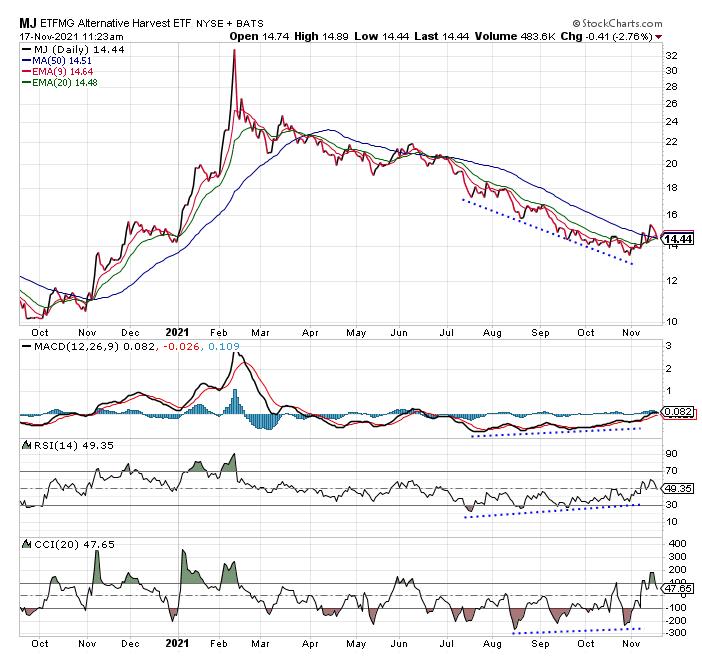
Task: Click the red down-triangle beside the change
Action: click(658, 37)
